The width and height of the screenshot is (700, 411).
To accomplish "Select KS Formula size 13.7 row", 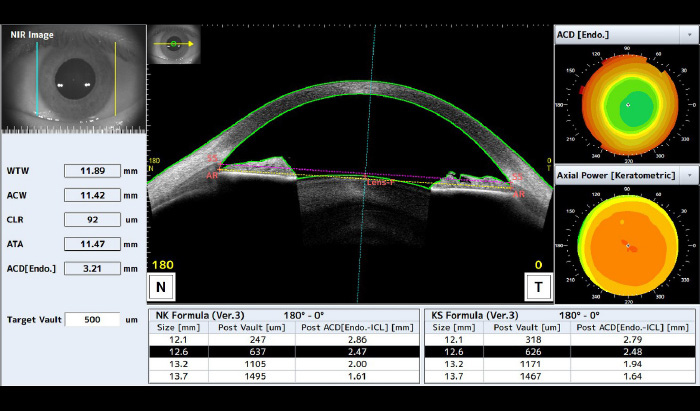I will pyautogui.click(x=560, y=376).
